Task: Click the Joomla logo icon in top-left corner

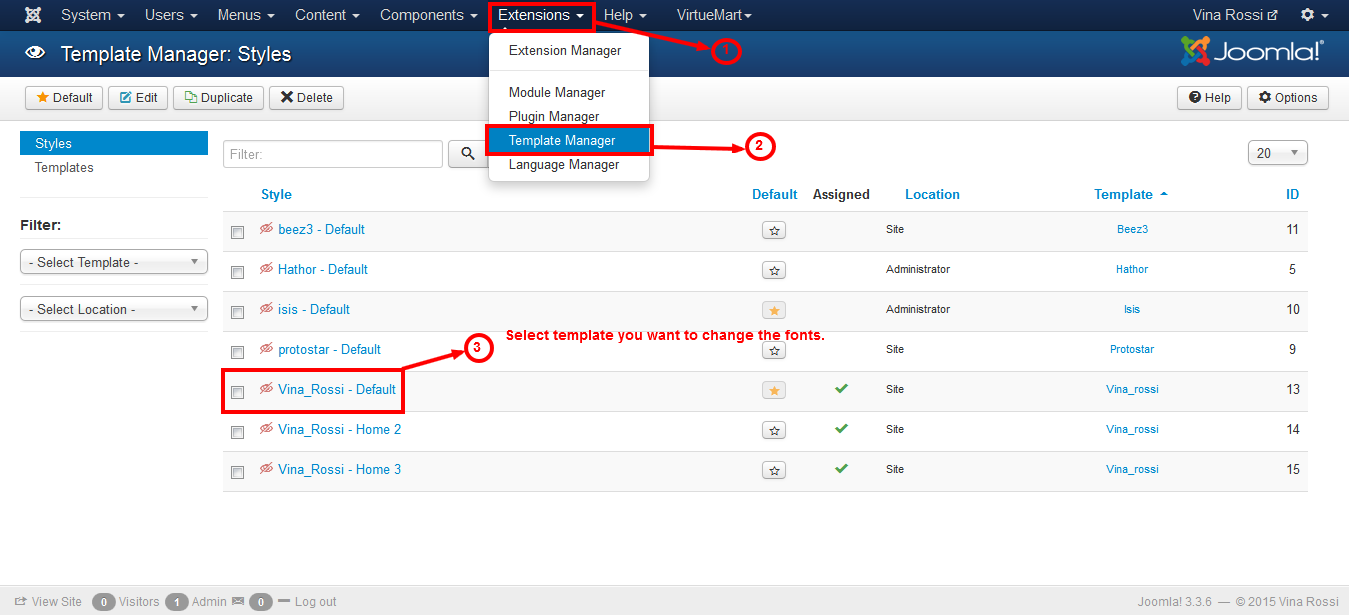Action: click(x=33, y=15)
